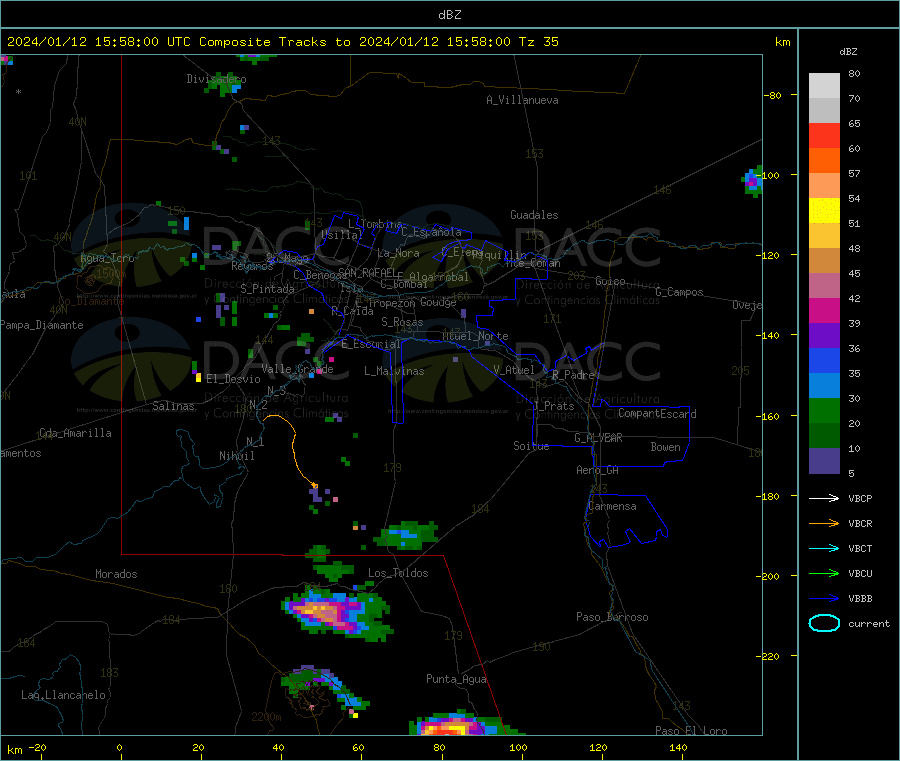Click the 'Paso_Barroso' map label
This screenshot has height=761, width=900.
click(612, 617)
